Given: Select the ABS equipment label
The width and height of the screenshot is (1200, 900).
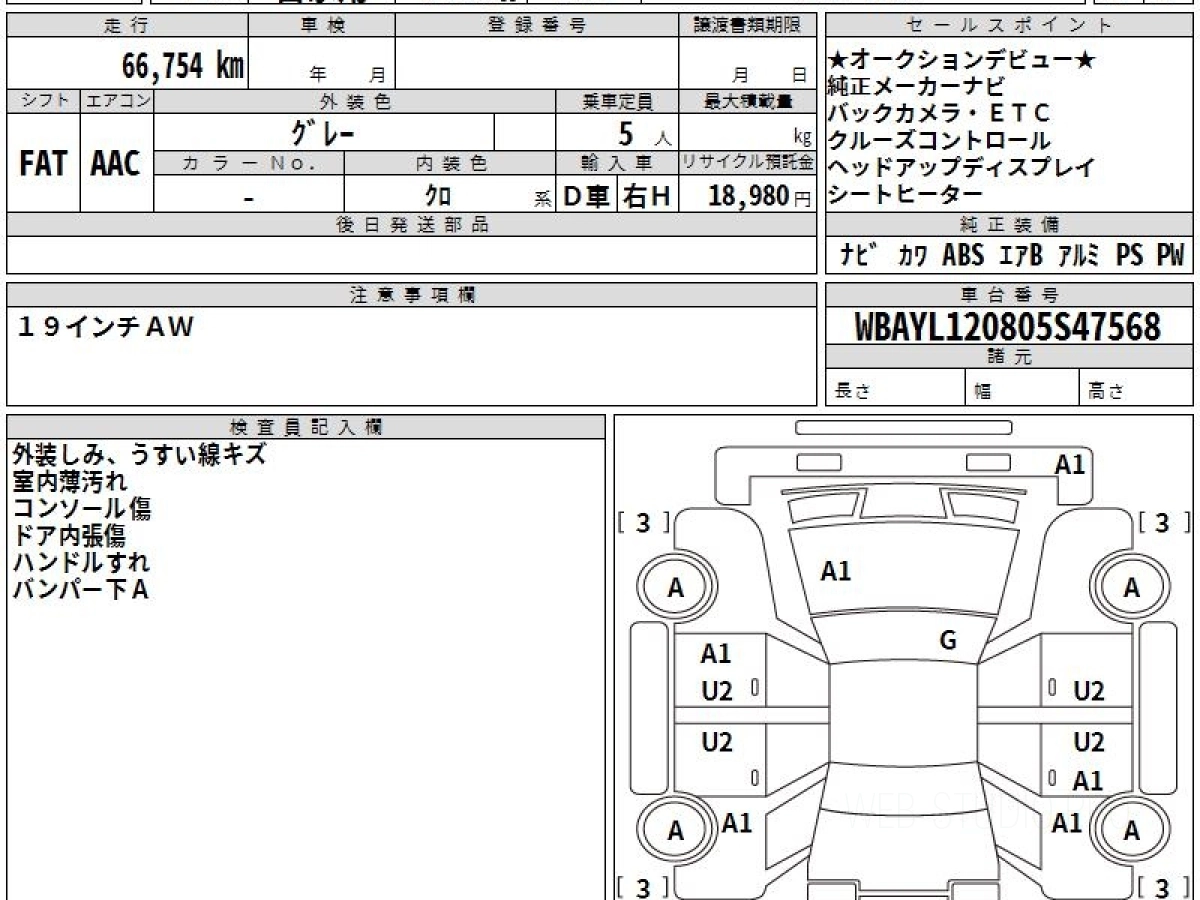Looking at the screenshot, I should [x=963, y=255].
